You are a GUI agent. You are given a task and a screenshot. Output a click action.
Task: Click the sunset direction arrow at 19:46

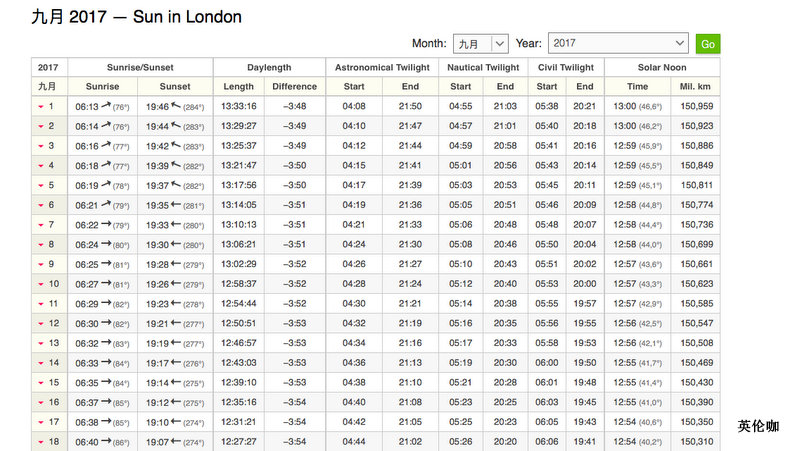tap(177, 106)
